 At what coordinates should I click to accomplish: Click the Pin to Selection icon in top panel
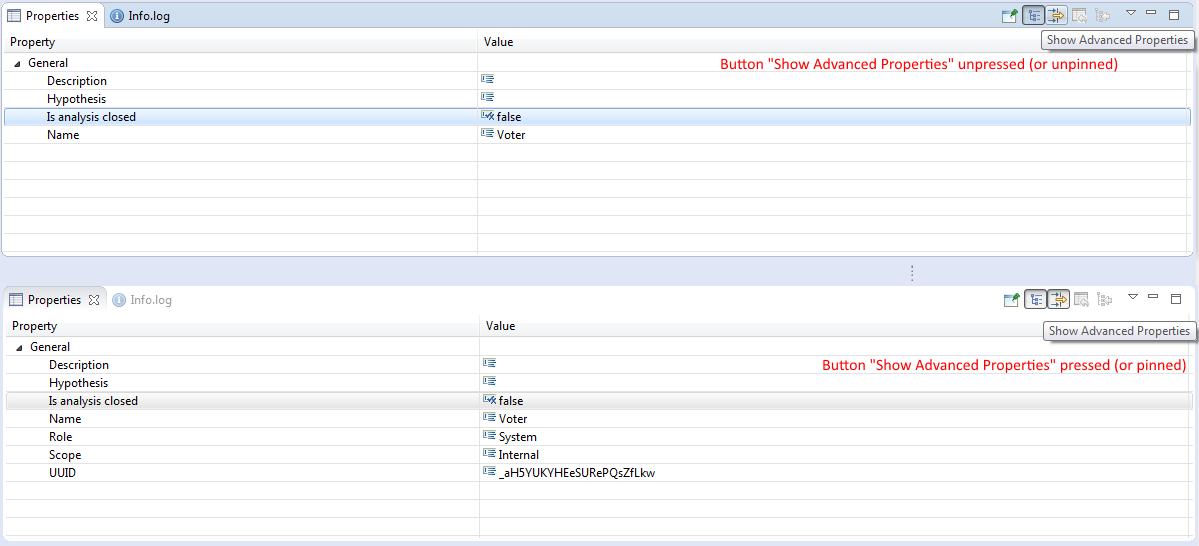pyautogui.click(x=1010, y=15)
